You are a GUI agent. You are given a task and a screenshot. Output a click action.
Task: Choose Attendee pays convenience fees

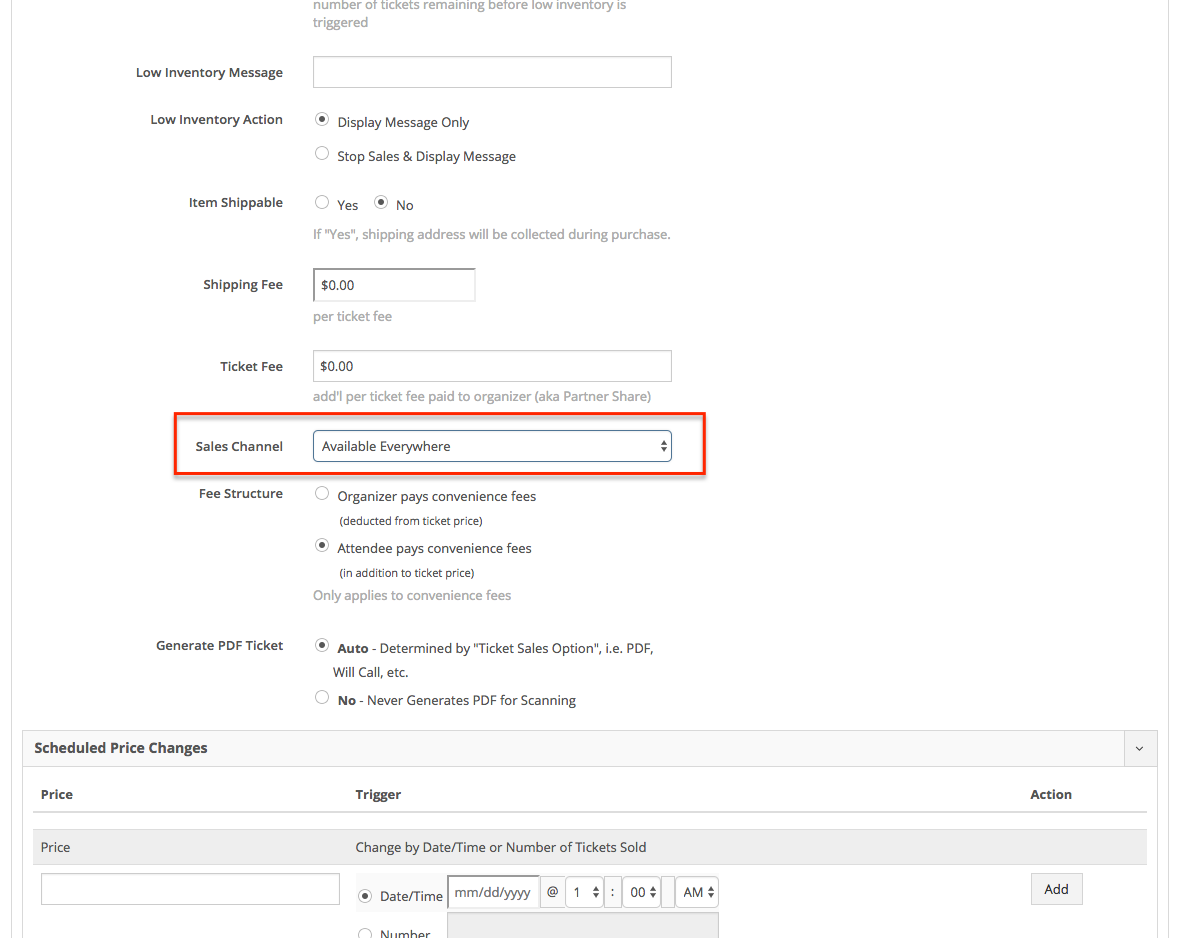(322, 546)
